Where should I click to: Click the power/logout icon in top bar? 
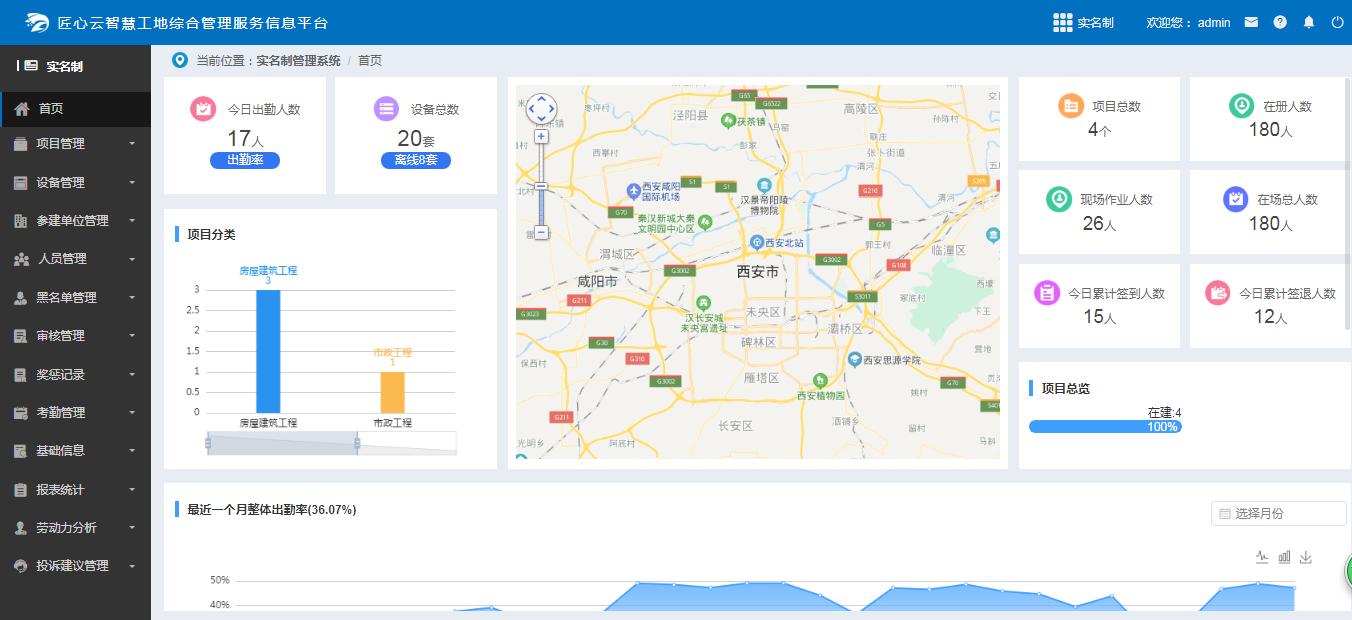click(1337, 21)
